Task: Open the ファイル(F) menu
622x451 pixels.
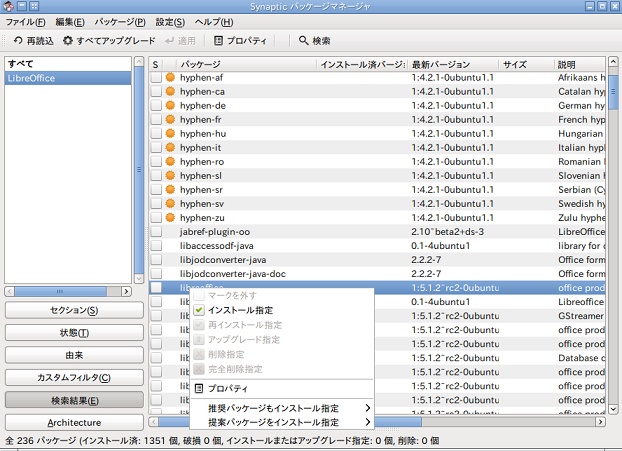Action: 25,22
